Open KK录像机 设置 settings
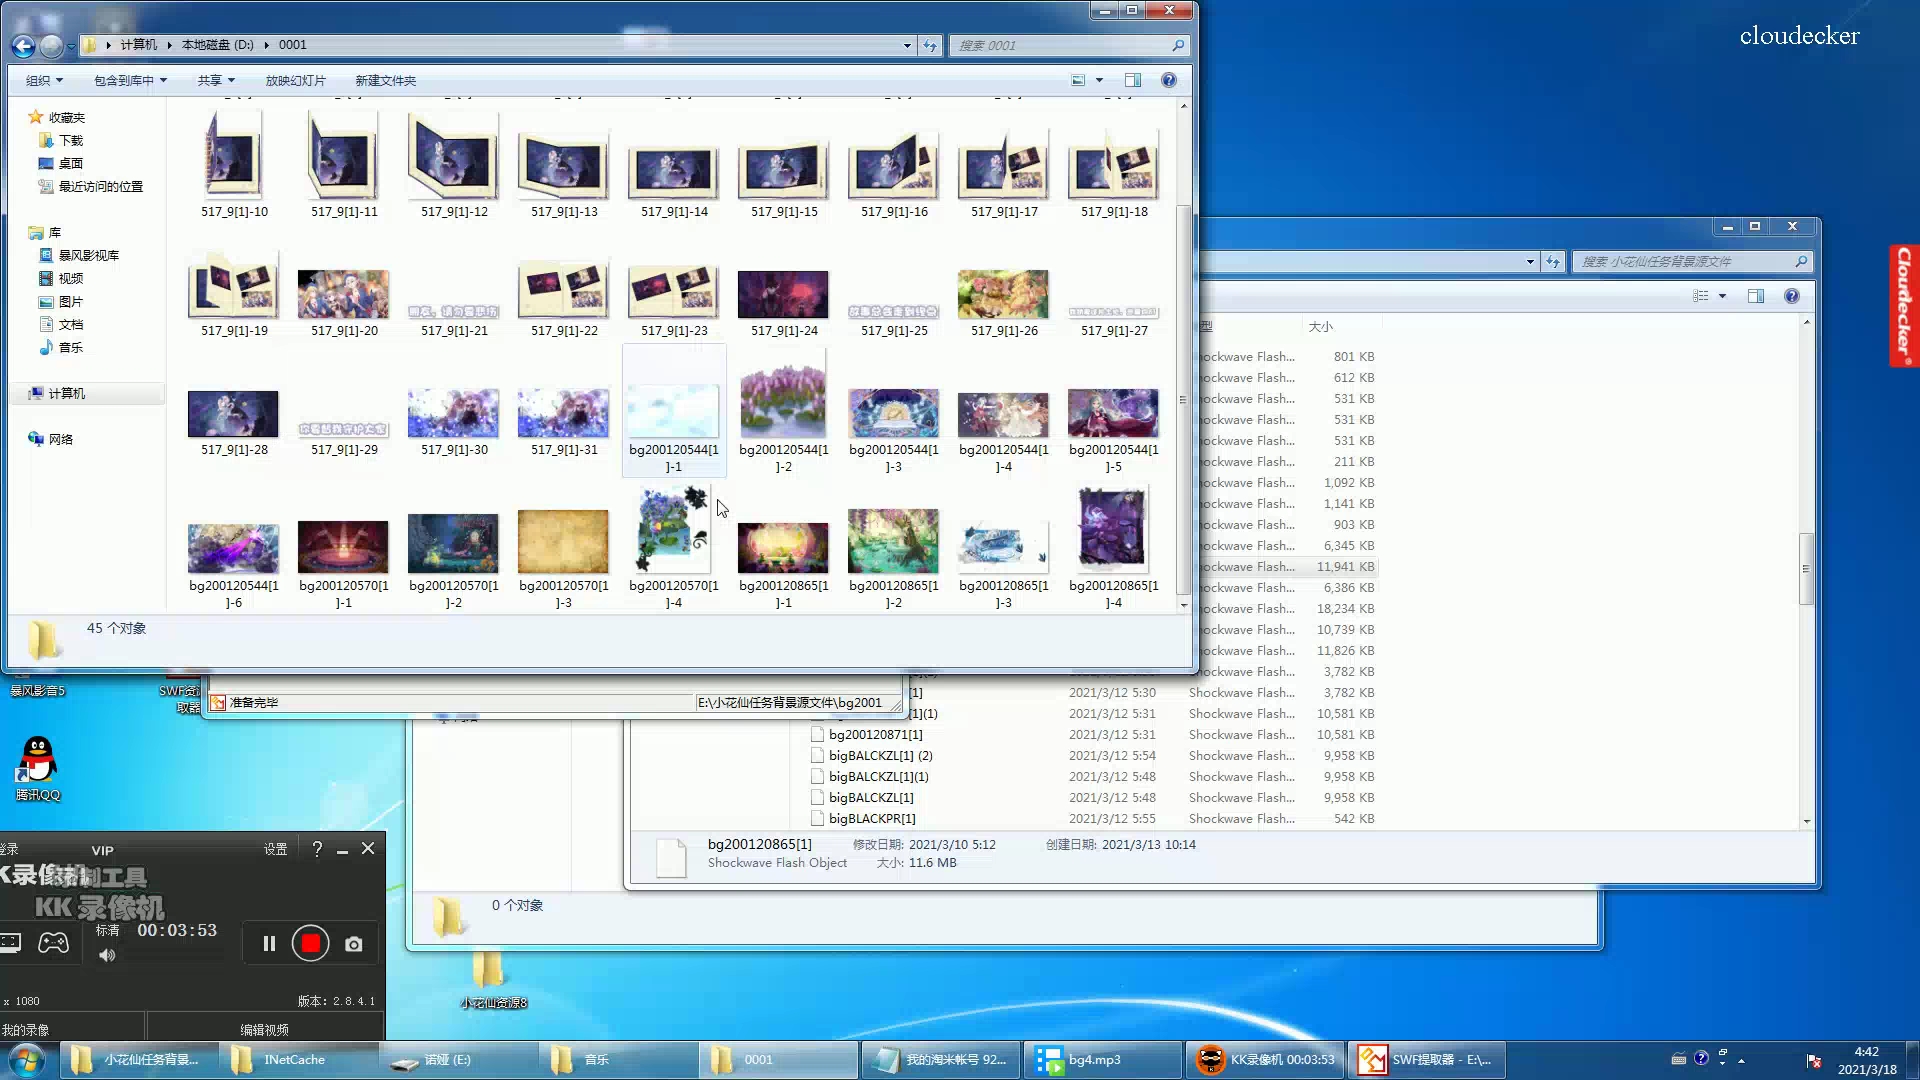 (x=275, y=849)
